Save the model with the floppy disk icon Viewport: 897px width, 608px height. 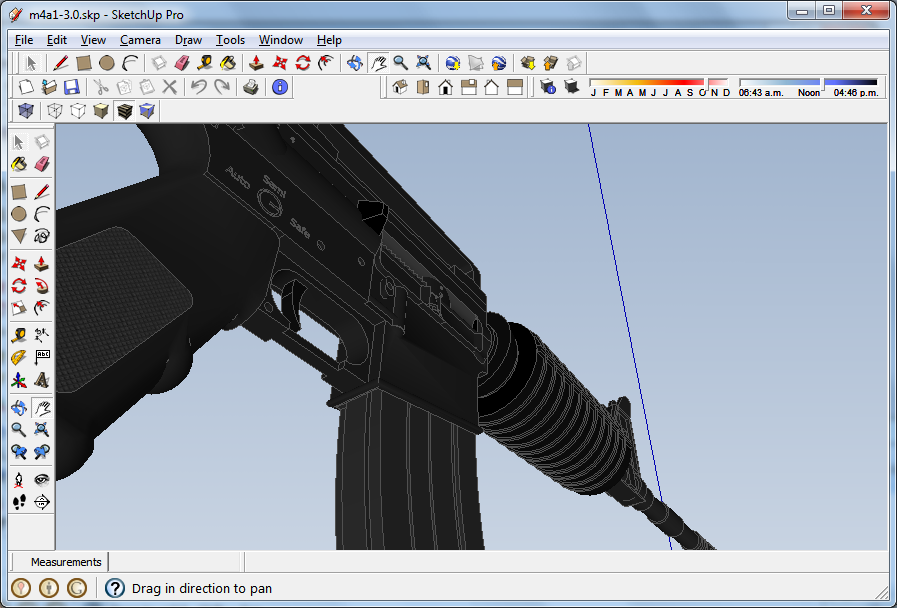[x=72, y=87]
